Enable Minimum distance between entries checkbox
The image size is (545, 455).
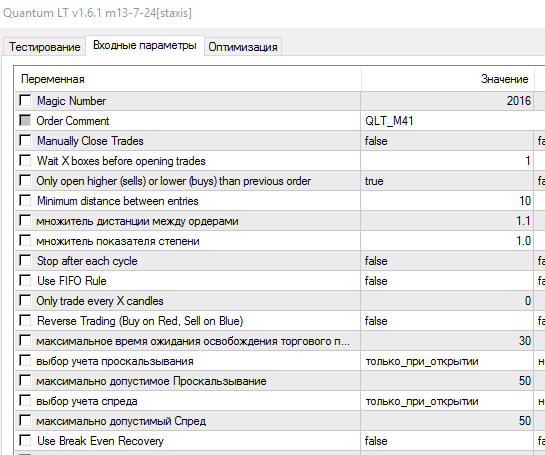(x=25, y=201)
